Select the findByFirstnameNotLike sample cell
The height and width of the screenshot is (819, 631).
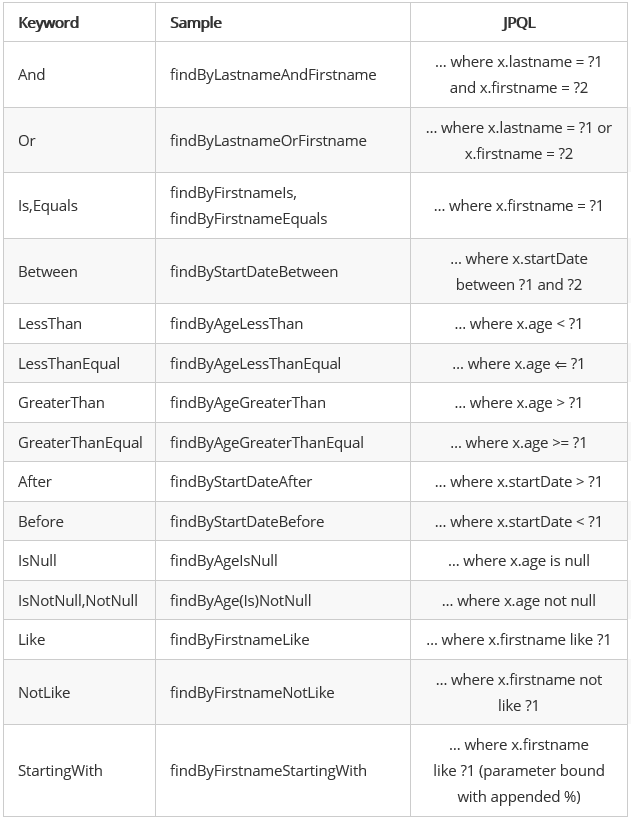pos(252,693)
